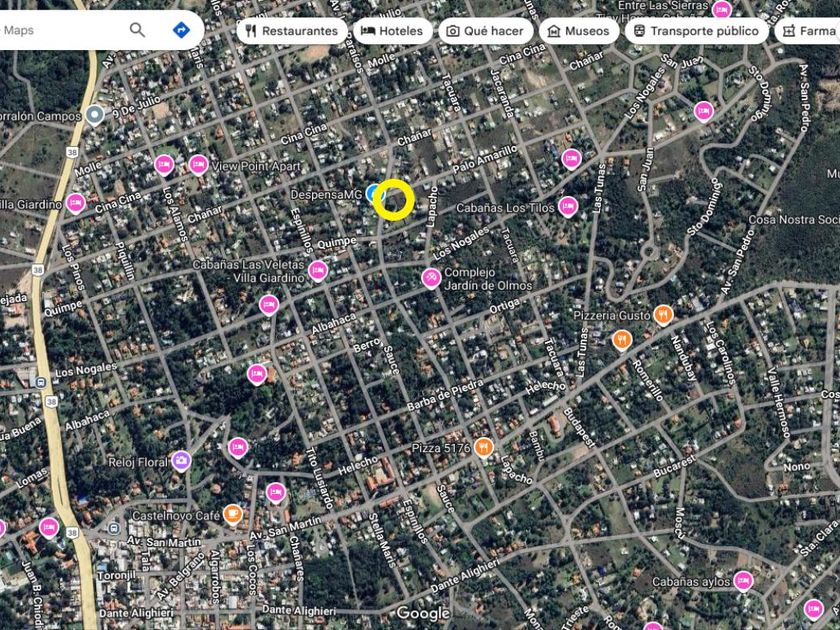Select the Hoteles category chip
This screenshot has width=840, height=630.
[392, 31]
